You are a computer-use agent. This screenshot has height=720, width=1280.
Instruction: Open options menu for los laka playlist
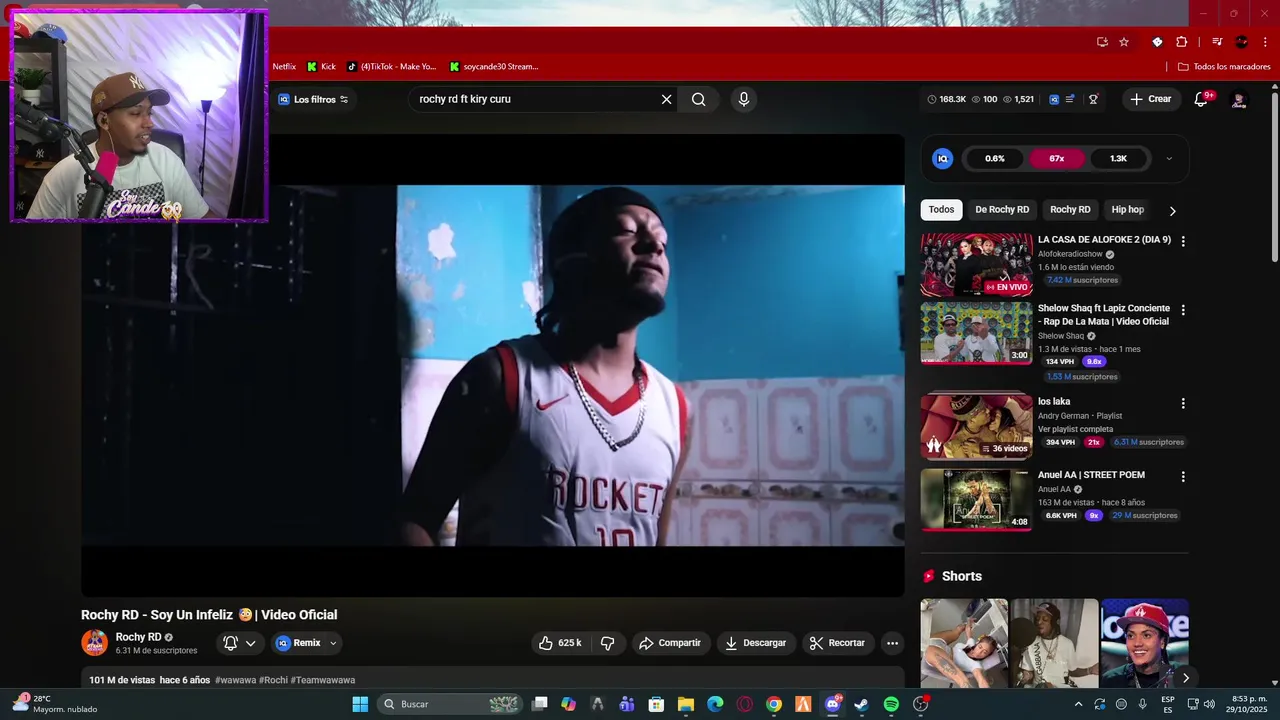click(x=1183, y=403)
